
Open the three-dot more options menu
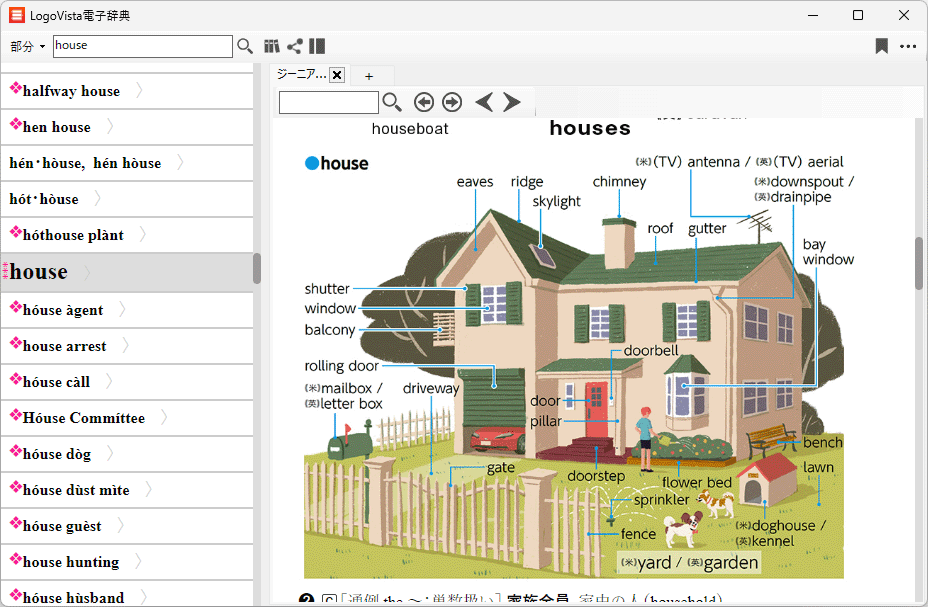point(907,46)
